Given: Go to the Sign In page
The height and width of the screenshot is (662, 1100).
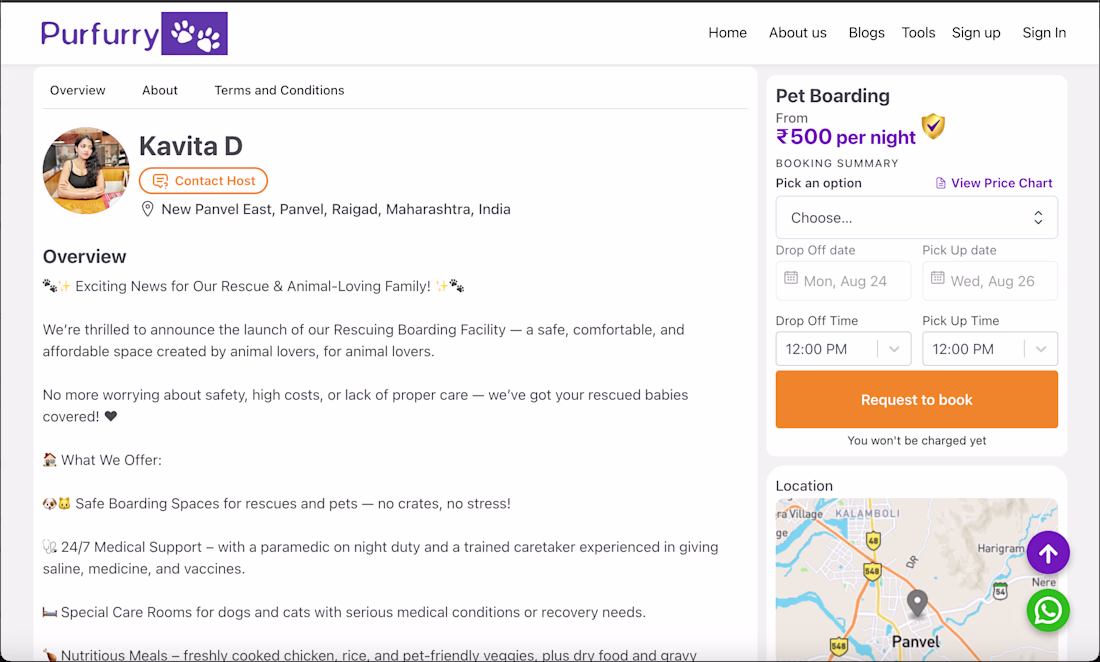Looking at the screenshot, I should click(x=1044, y=33).
